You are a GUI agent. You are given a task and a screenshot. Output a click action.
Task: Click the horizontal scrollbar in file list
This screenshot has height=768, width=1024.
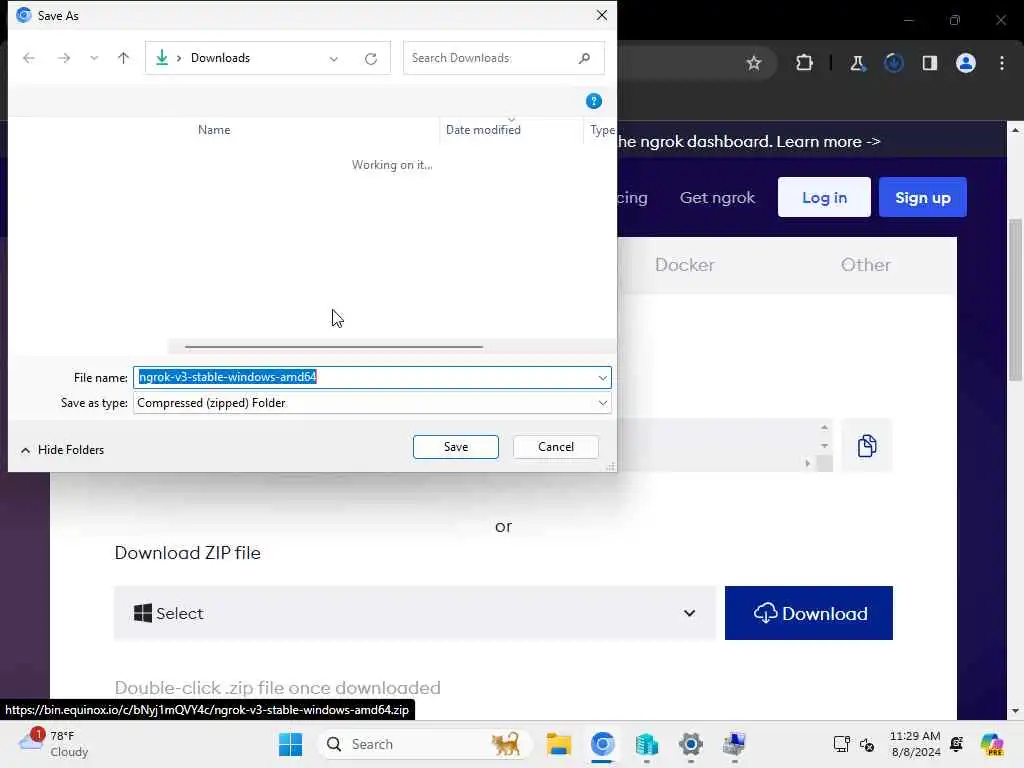click(334, 347)
